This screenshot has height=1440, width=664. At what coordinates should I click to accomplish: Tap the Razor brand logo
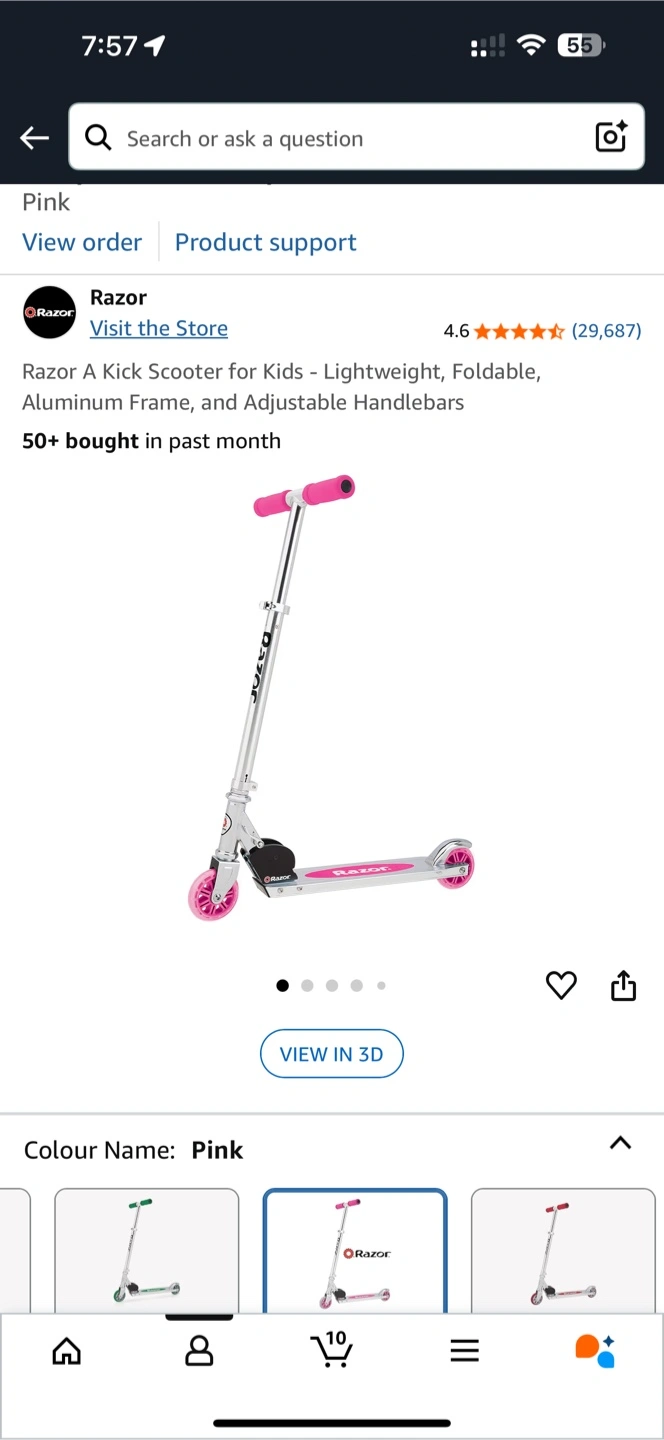click(x=50, y=312)
